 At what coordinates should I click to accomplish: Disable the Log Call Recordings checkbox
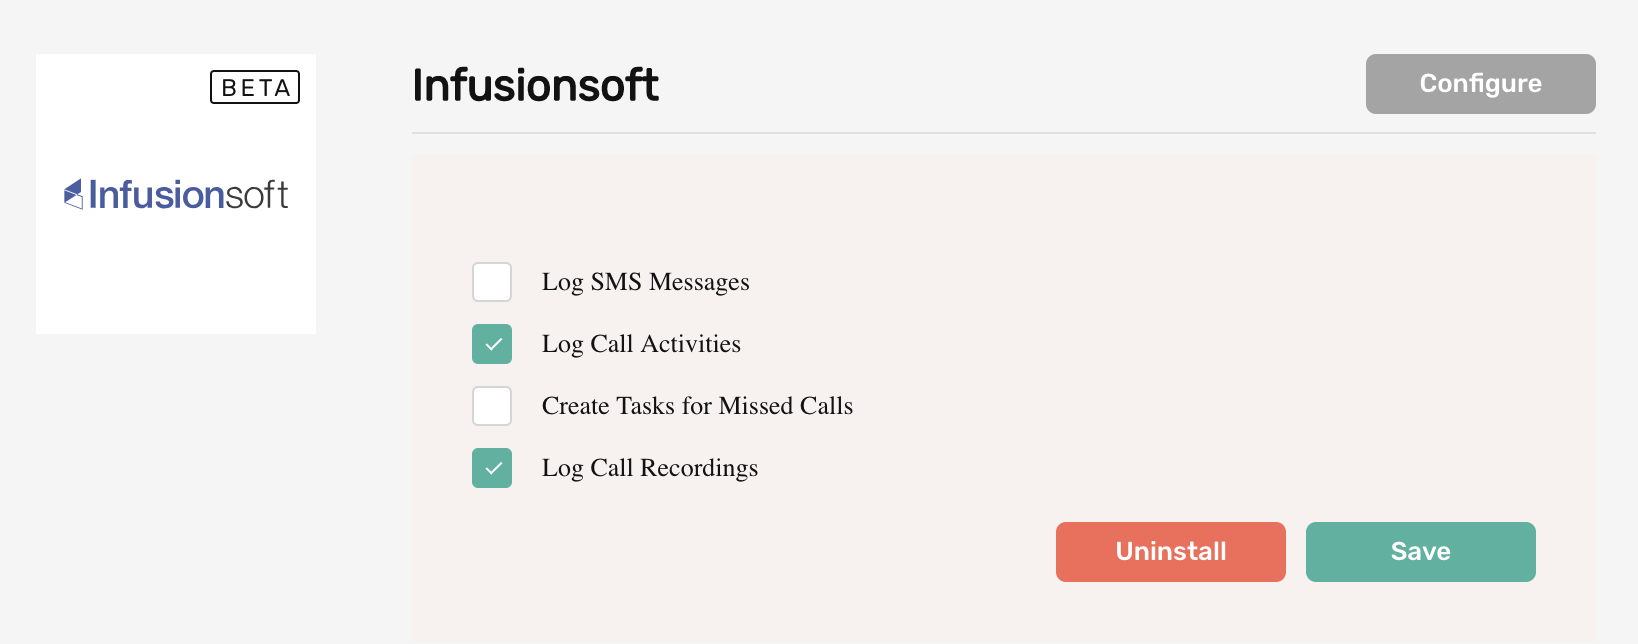(492, 468)
